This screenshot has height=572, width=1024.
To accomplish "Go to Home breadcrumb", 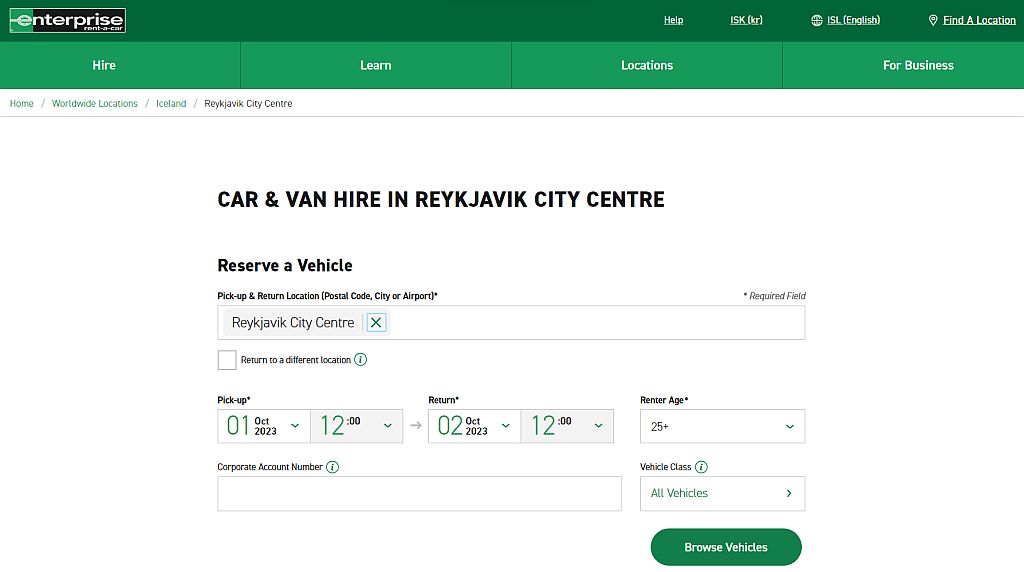I will [22, 104].
